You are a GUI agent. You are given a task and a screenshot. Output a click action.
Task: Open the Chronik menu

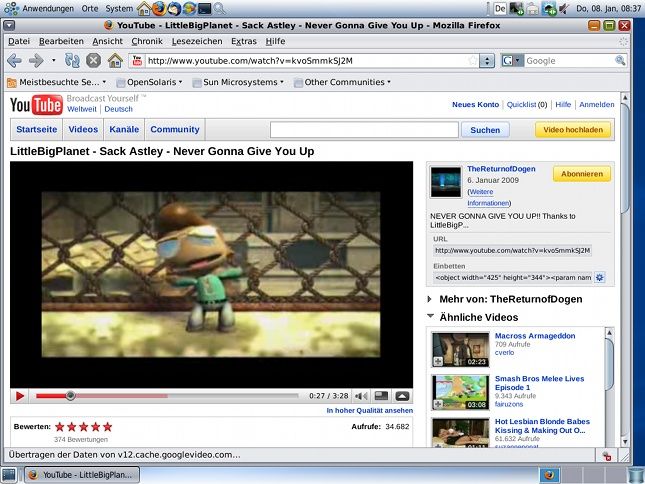(x=147, y=41)
